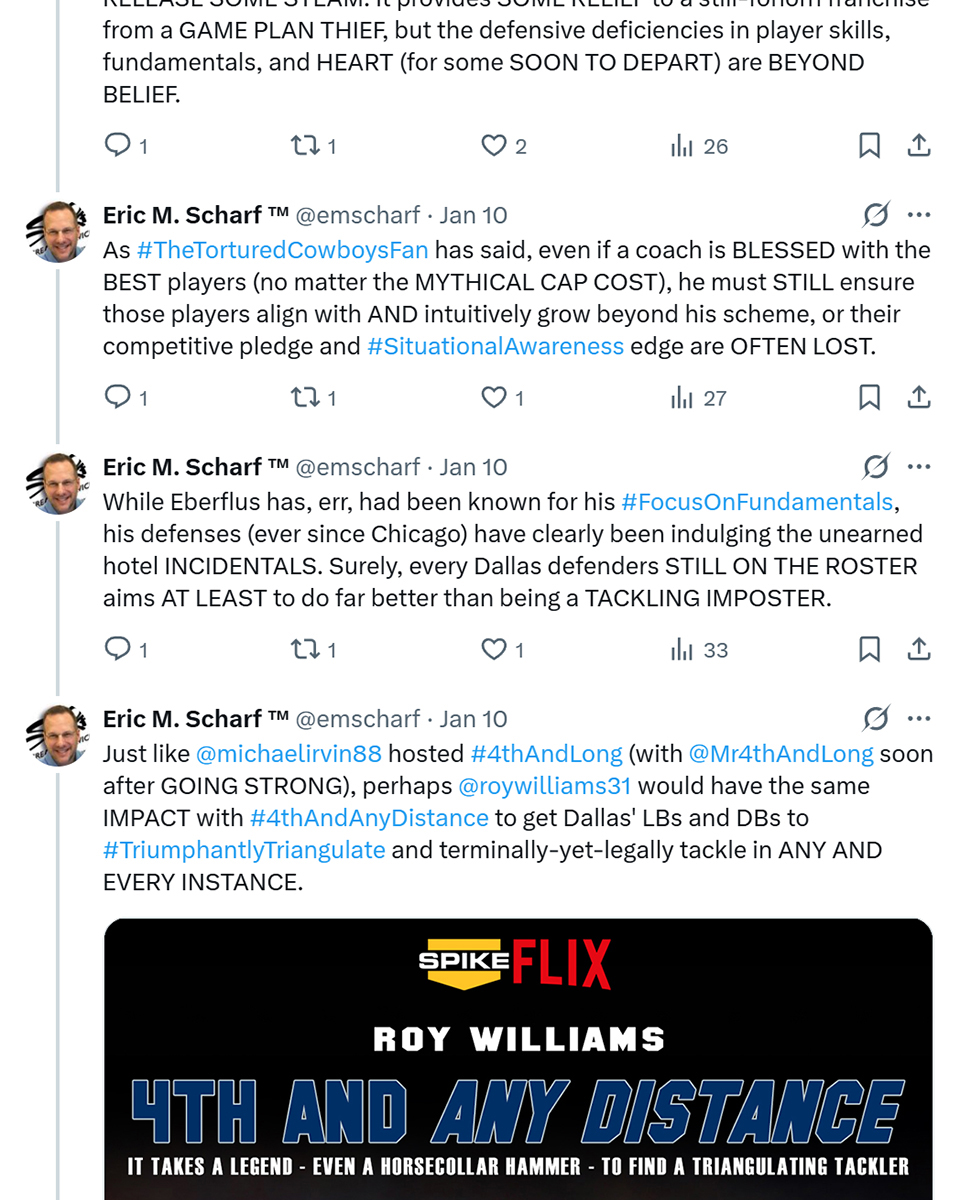Click Grok icon on 4thAndLong tweet
960x1200 pixels.
[876, 719]
